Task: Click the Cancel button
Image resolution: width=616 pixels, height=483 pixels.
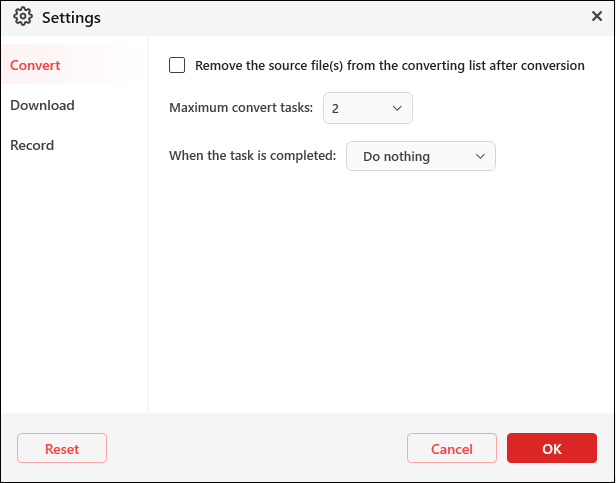Action: click(x=452, y=448)
